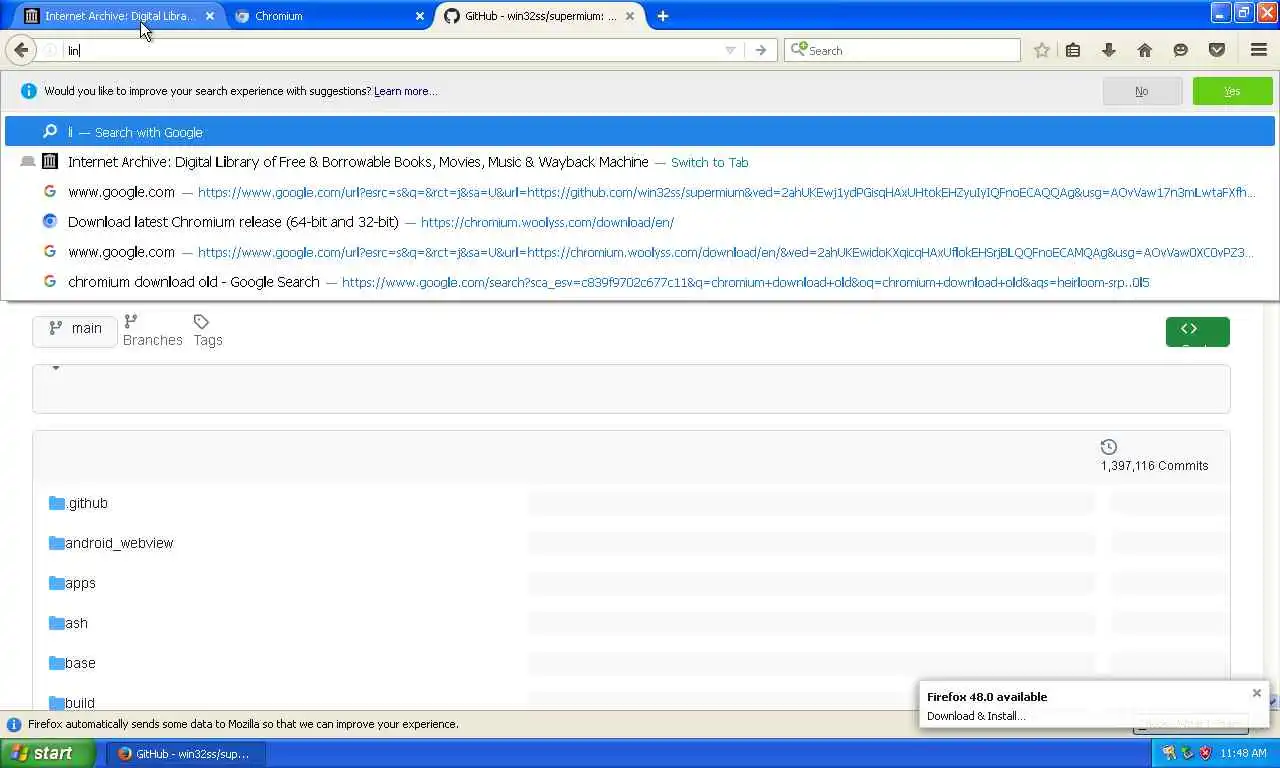Open the Pocket icon
The image size is (1280, 768).
pos(1217,50)
